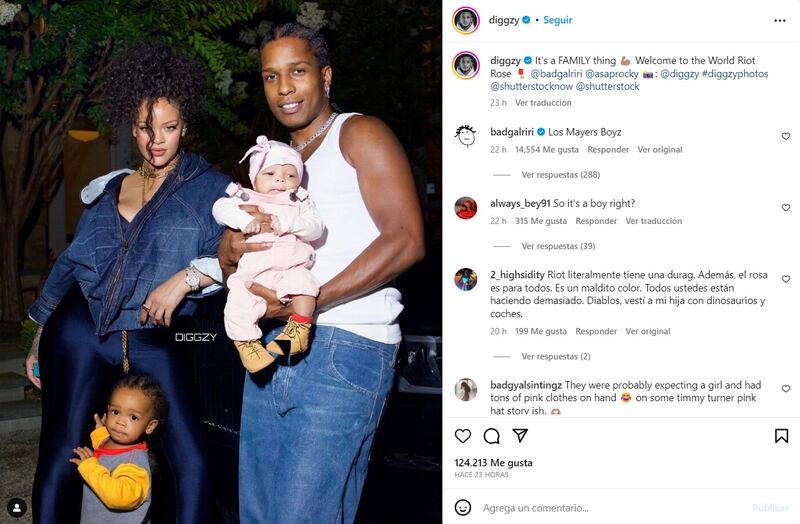Image resolution: width=800 pixels, height=524 pixels.
Task: Show tagged people icon on photo
Action: 17,508
